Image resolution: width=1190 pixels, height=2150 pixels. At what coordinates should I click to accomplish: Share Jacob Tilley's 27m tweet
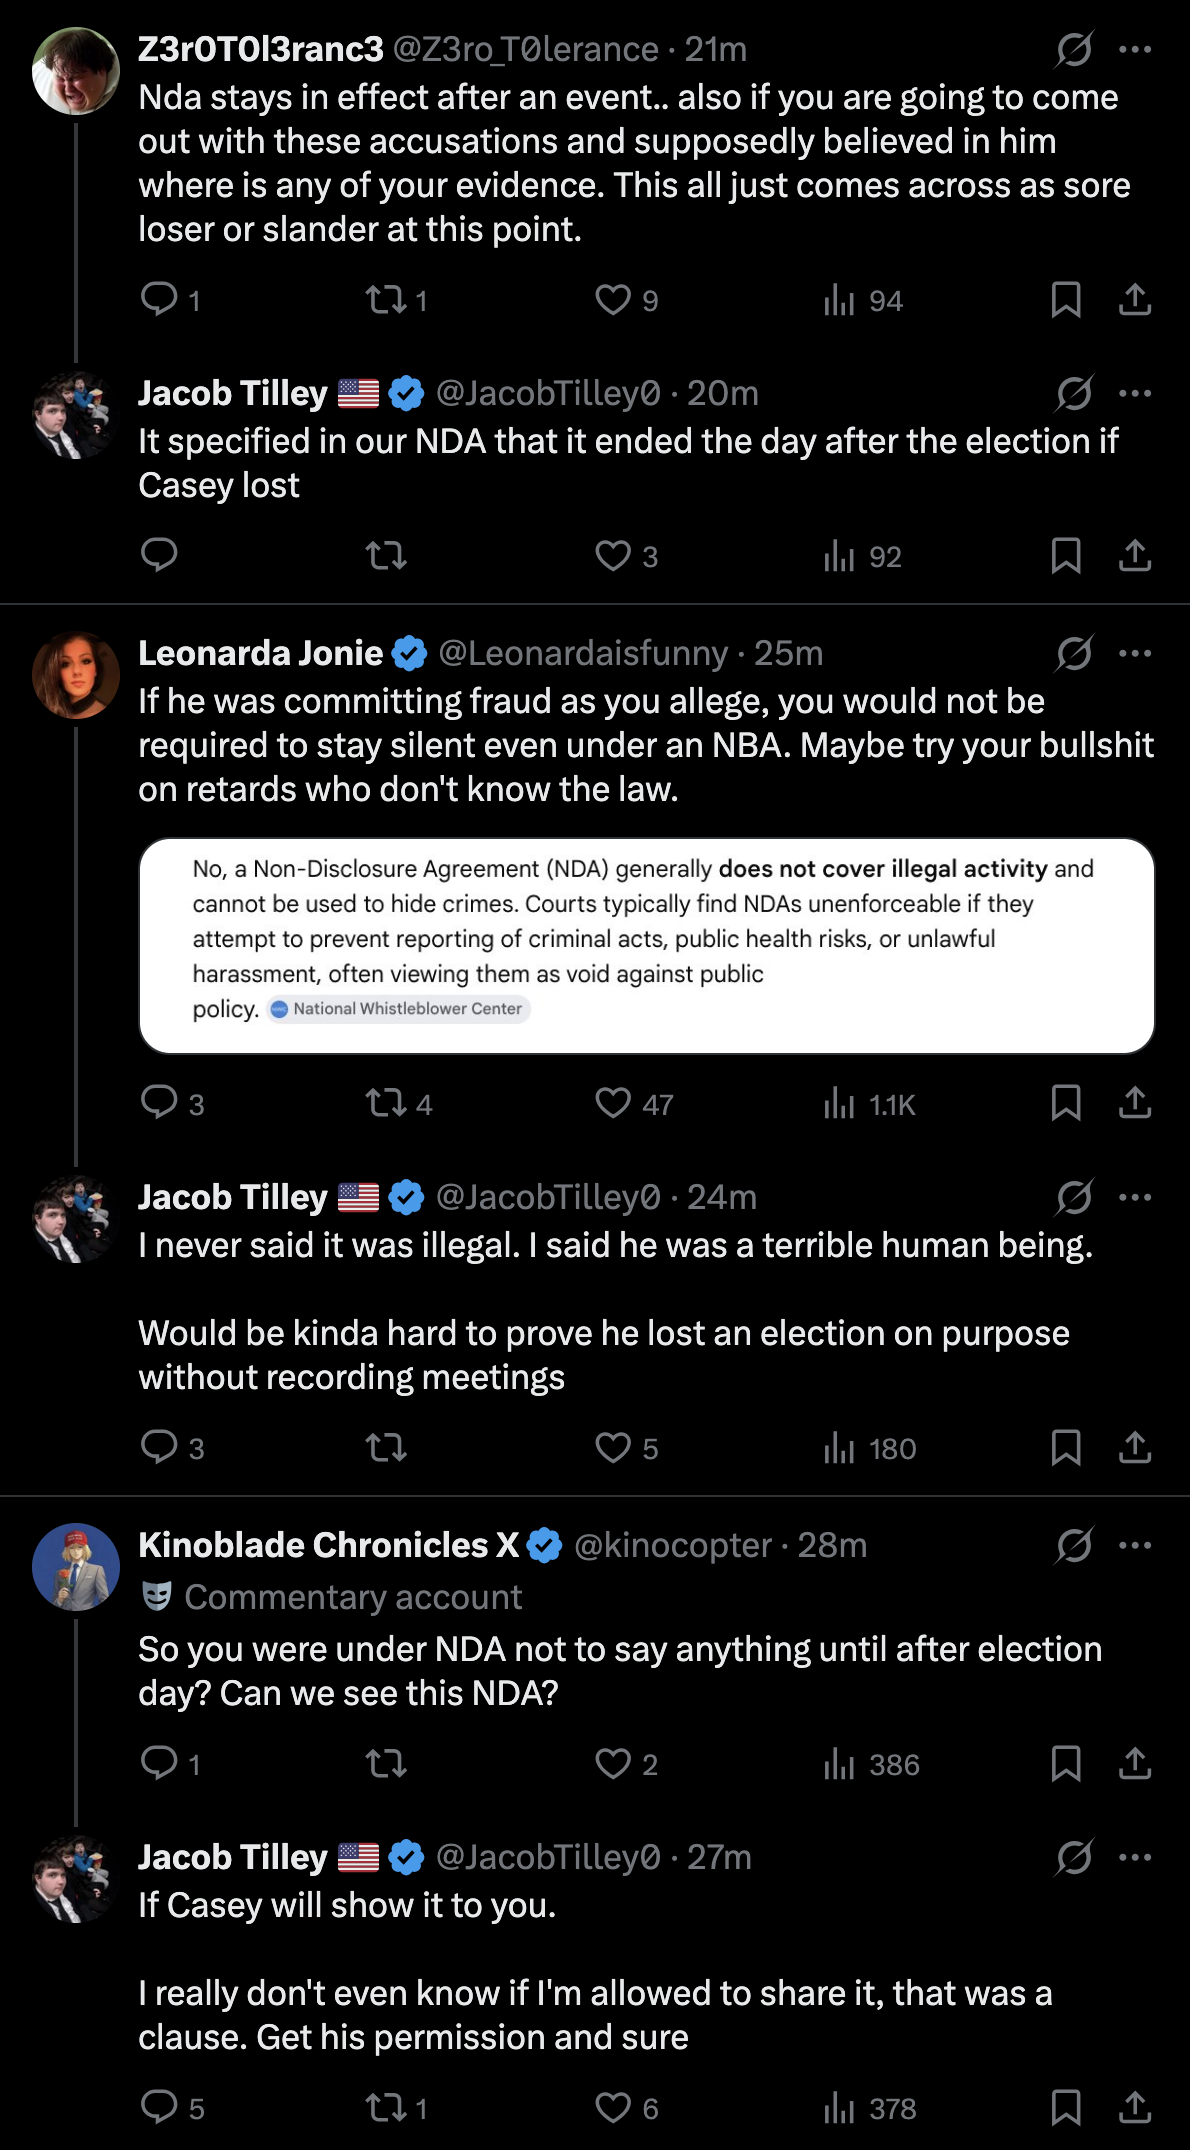click(1135, 2107)
